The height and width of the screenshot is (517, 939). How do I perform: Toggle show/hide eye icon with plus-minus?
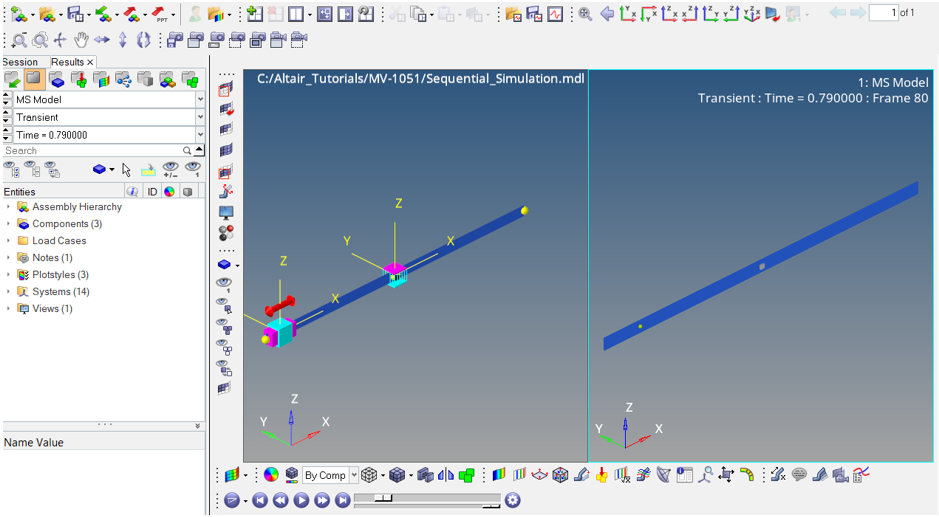click(x=171, y=169)
